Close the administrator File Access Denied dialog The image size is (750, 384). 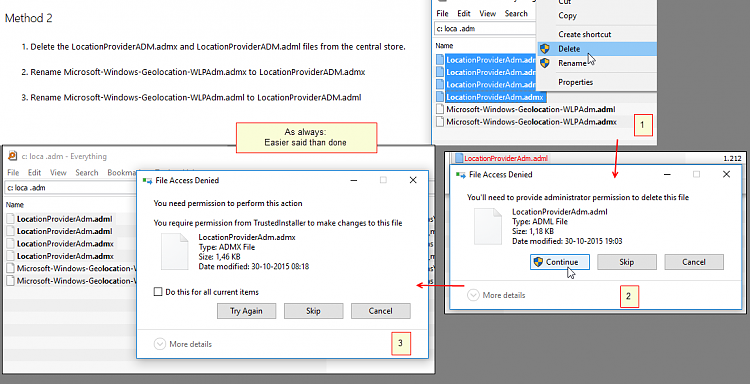(x=726, y=175)
